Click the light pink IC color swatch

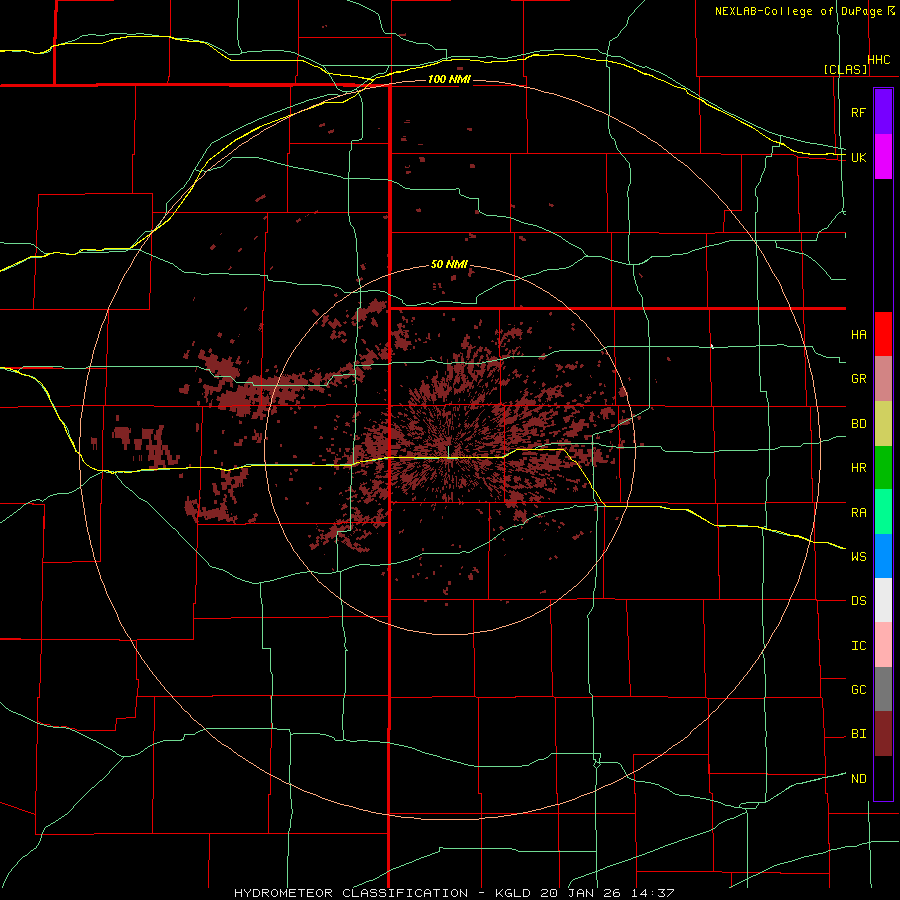(883, 645)
